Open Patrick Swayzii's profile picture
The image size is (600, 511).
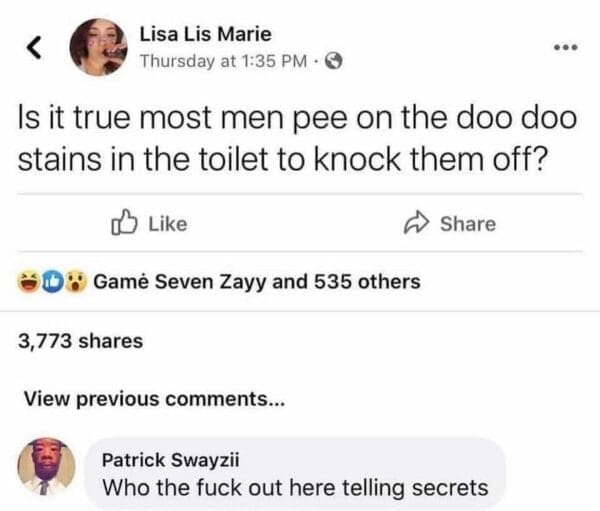point(43,467)
